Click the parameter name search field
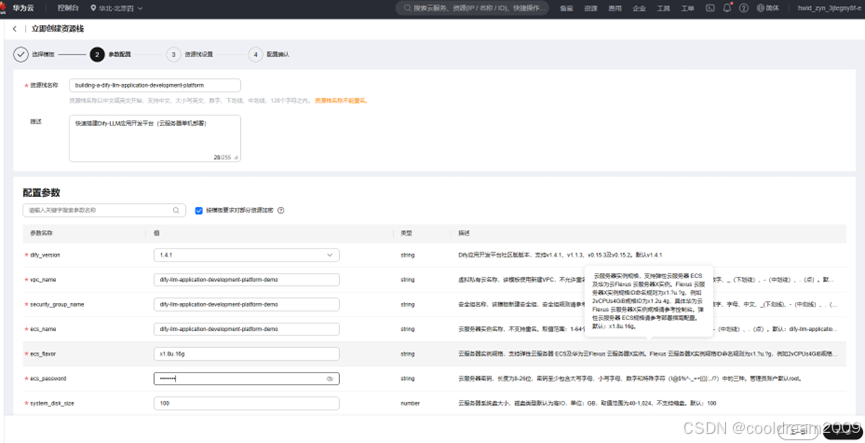Image resolution: width=865 pixels, height=443 pixels. [x=104, y=210]
